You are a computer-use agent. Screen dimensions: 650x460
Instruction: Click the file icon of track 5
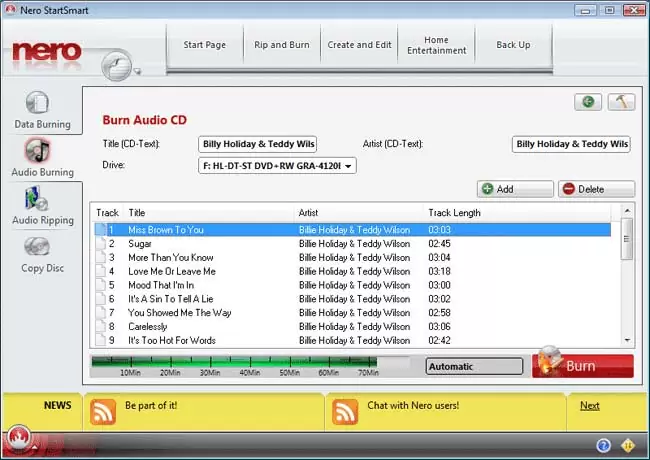tap(100, 285)
